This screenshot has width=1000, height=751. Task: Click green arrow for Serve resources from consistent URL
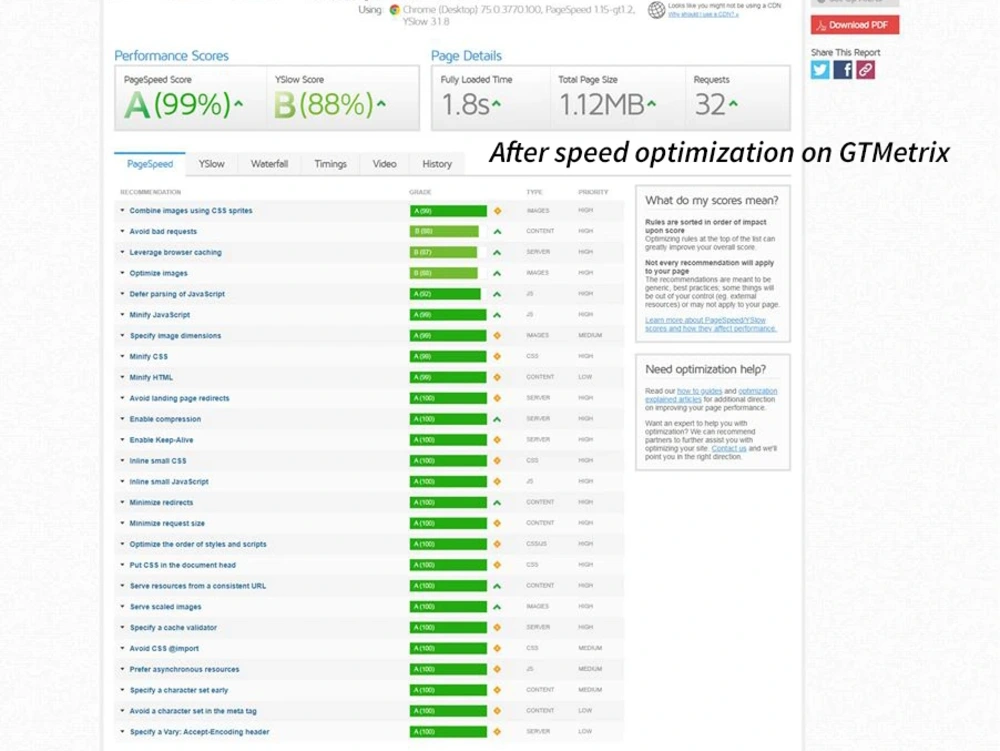(x=497, y=587)
